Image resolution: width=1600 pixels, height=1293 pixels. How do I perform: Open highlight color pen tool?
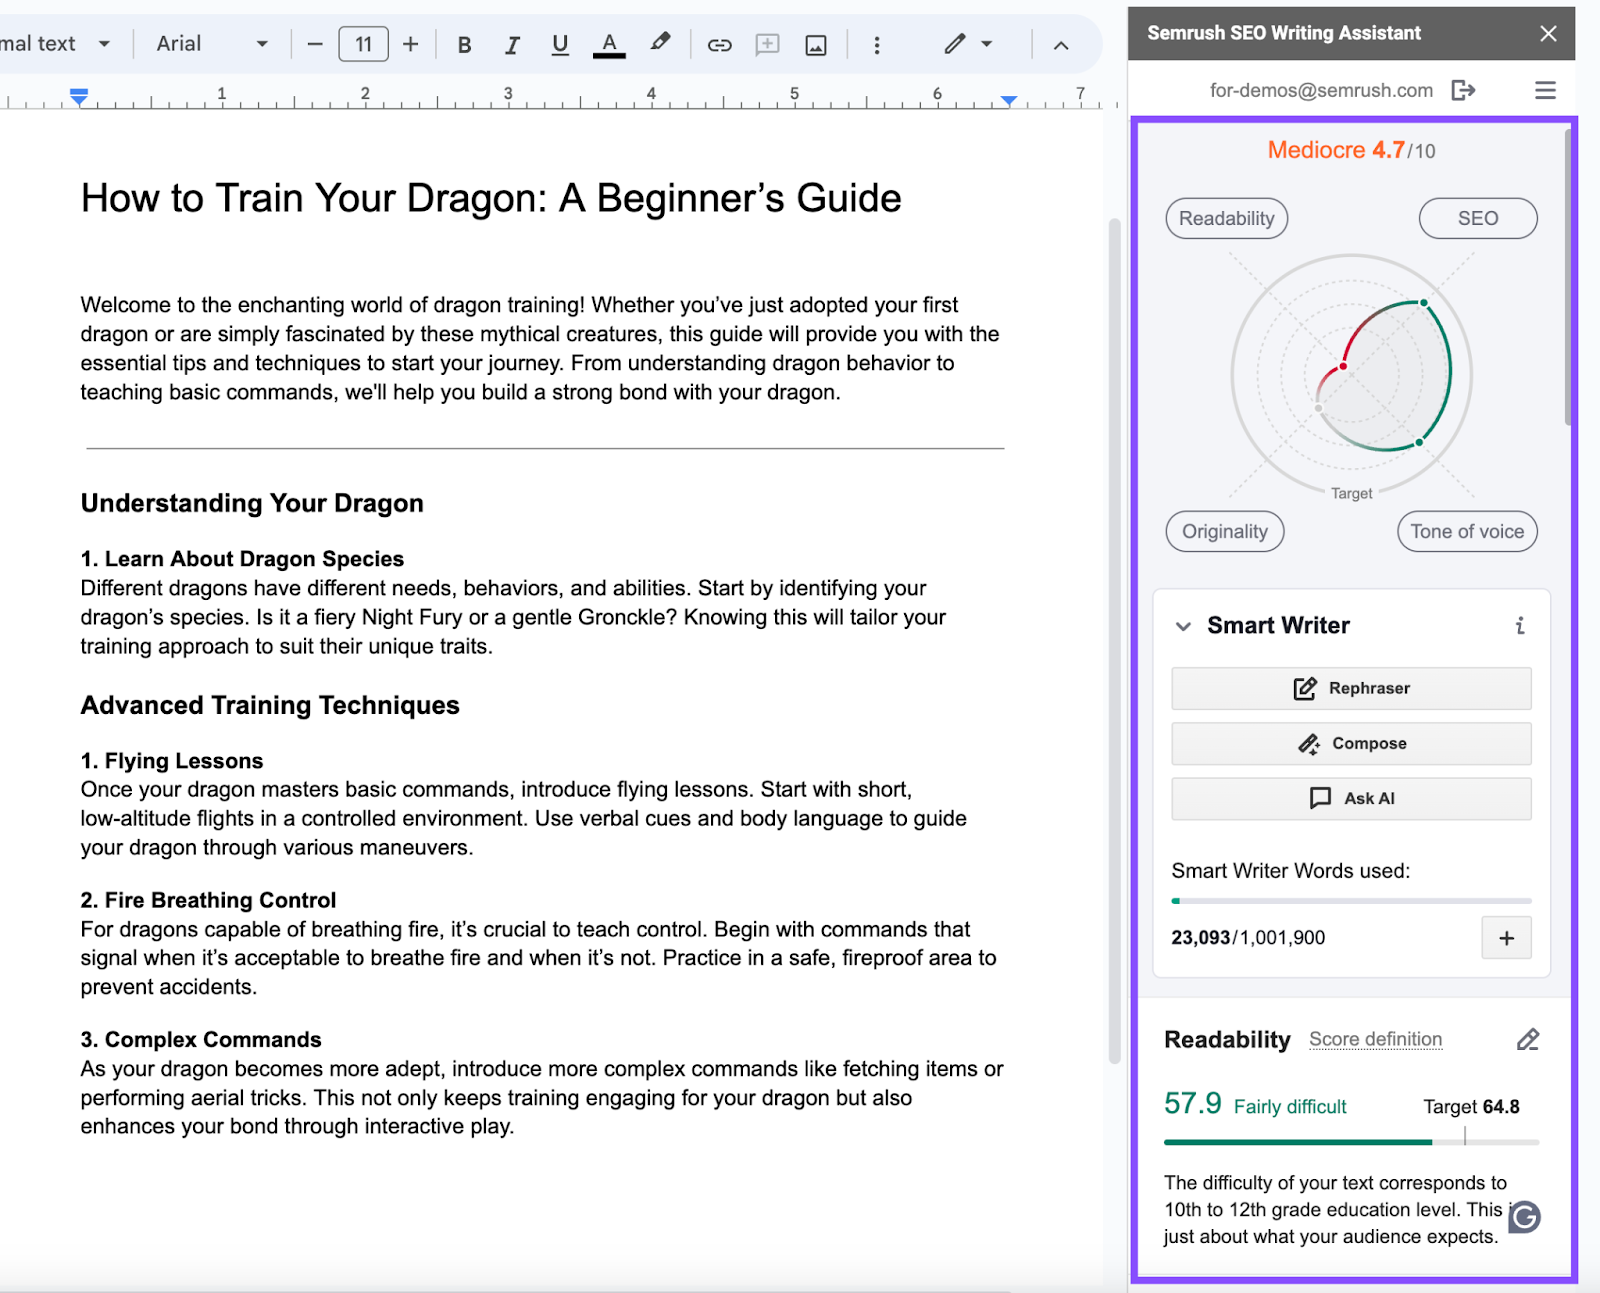(x=660, y=43)
